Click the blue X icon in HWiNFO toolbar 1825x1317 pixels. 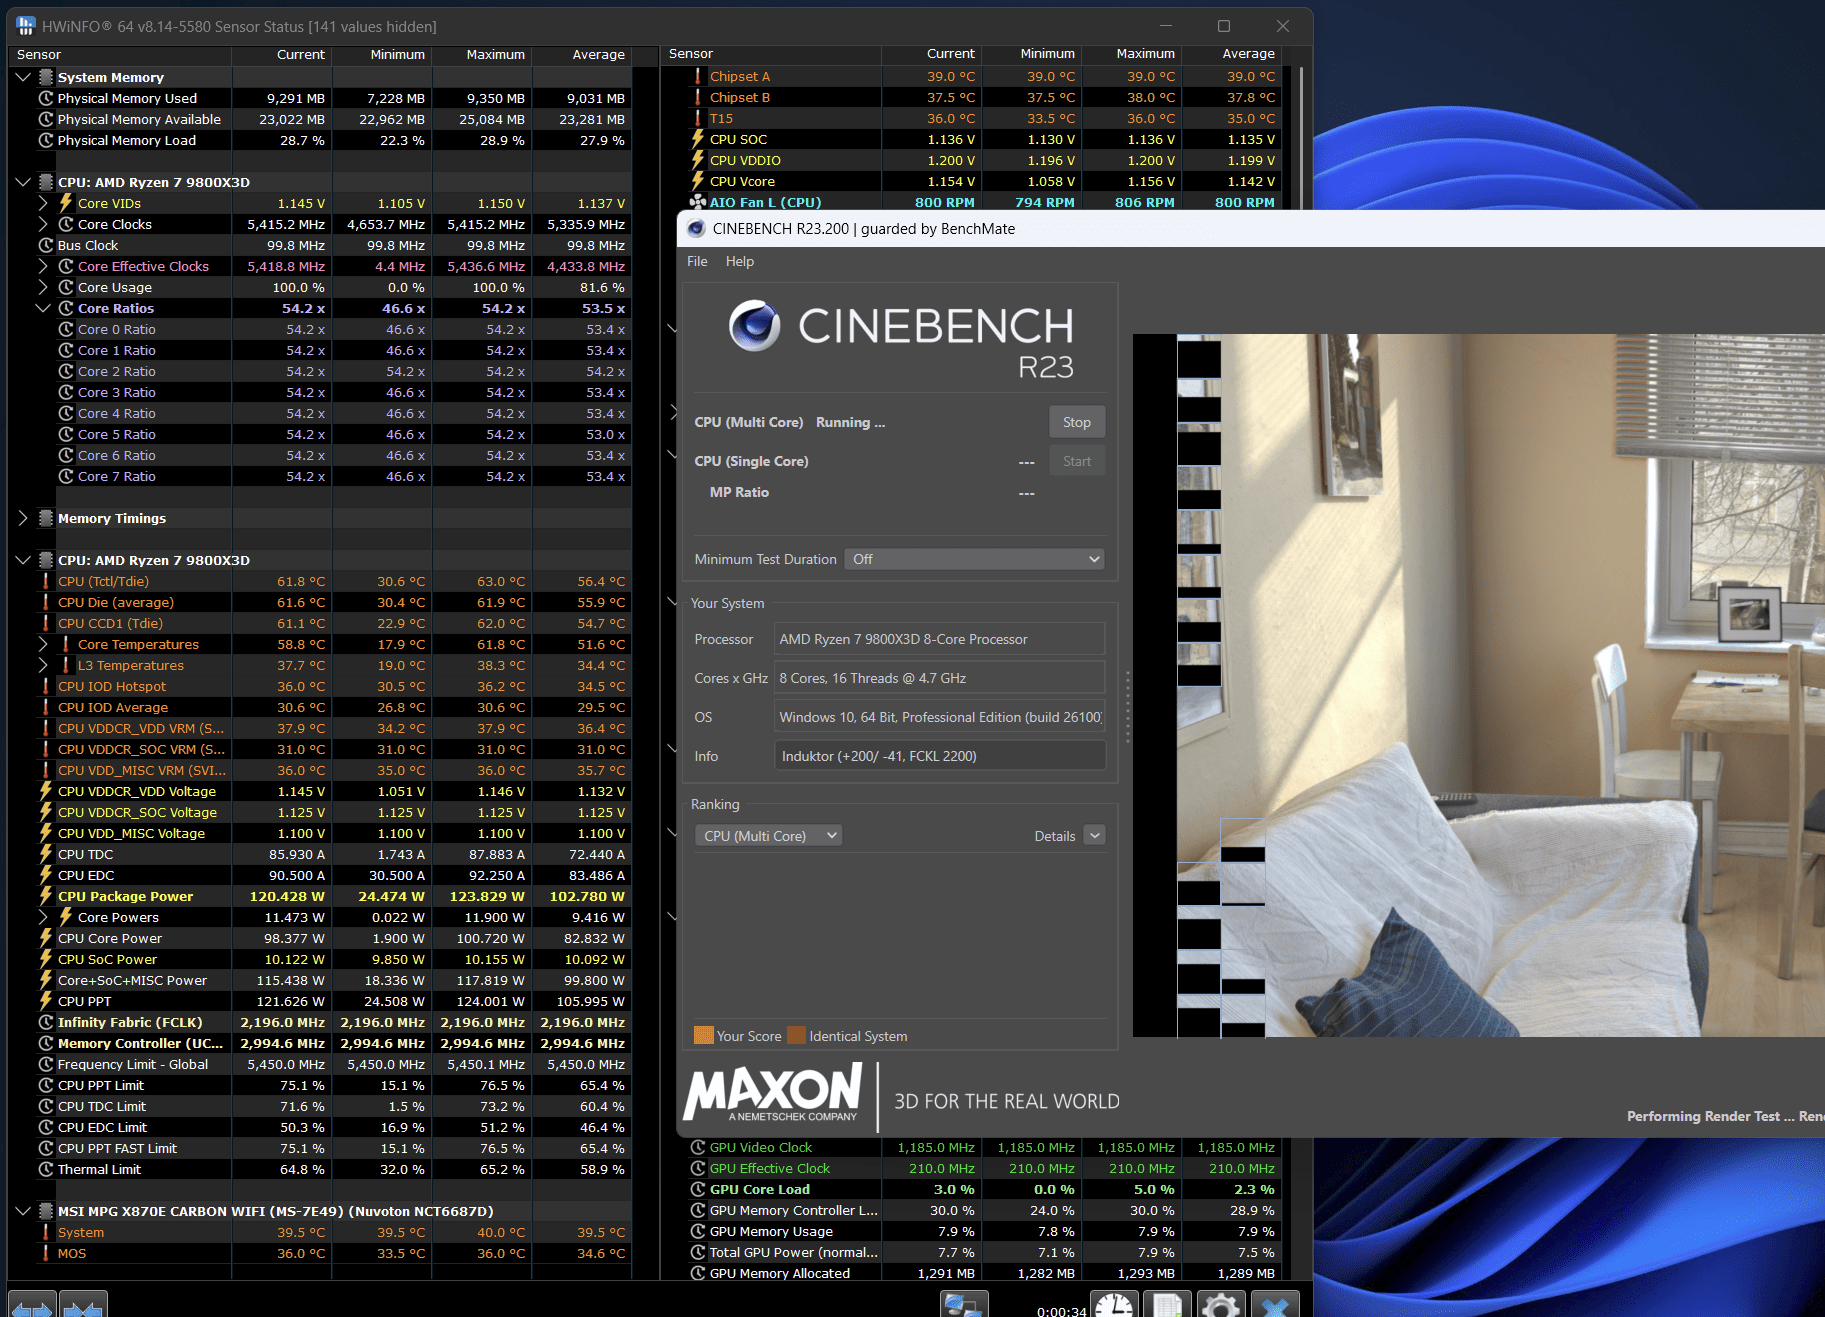tap(1275, 1304)
